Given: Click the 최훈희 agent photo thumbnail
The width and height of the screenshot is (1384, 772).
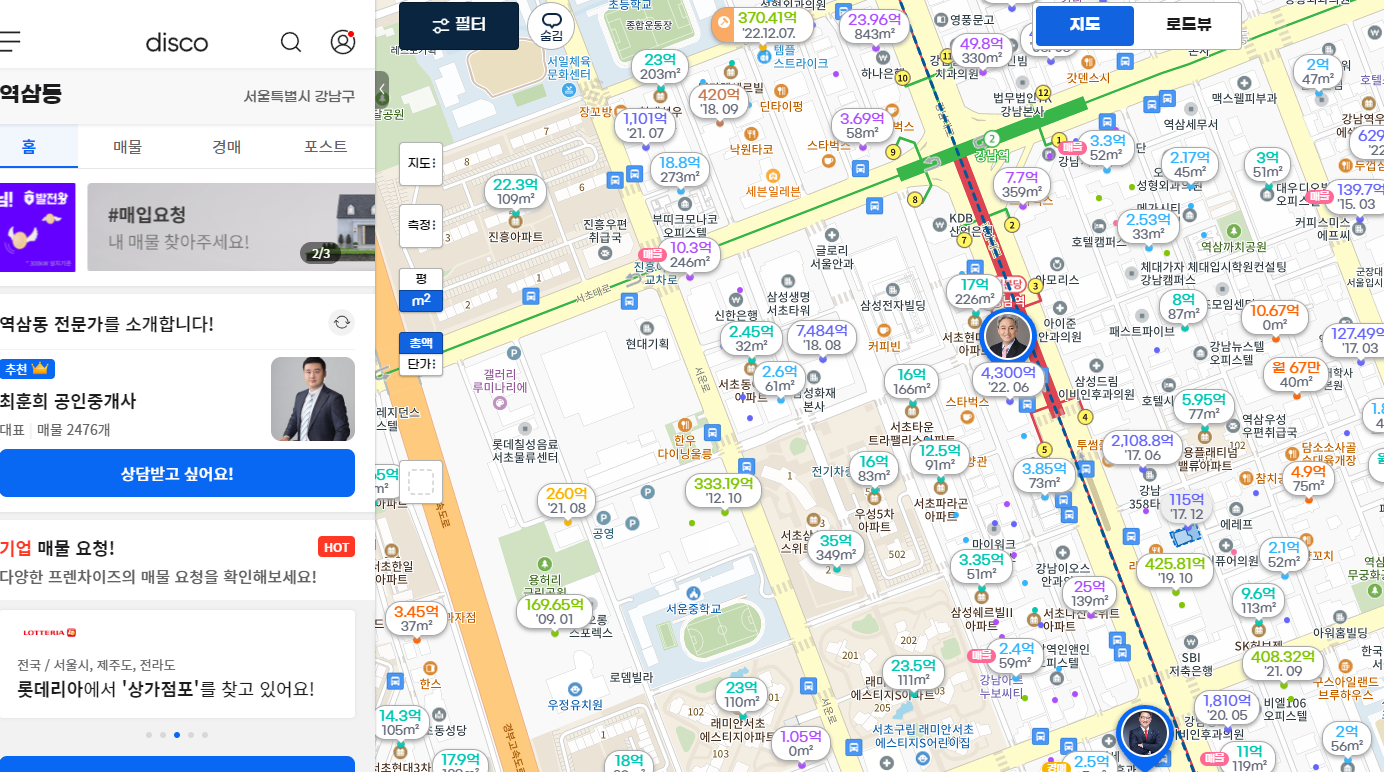Looking at the screenshot, I should coord(313,399).
